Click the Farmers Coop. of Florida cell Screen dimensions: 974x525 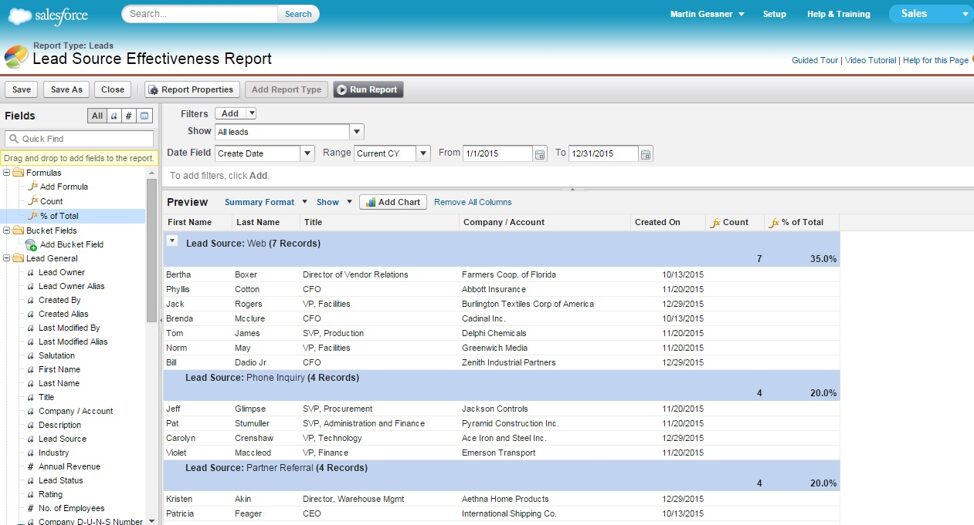[509, 275]
